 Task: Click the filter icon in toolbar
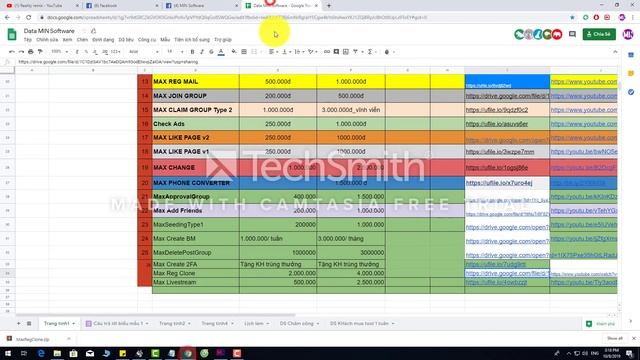click(356, 52)
